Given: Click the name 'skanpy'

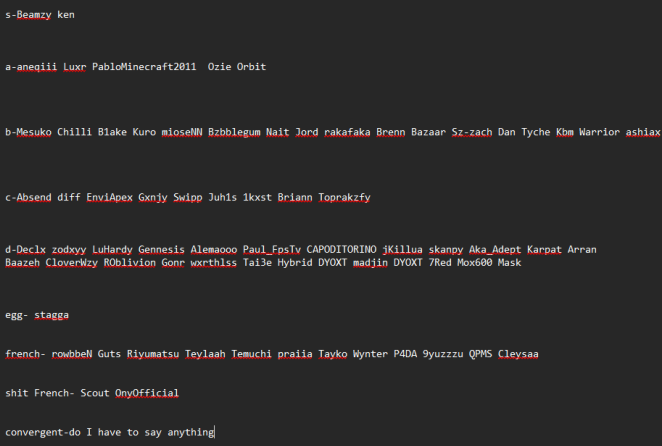Looking at the screenshot, I should [x=446, y=250].
